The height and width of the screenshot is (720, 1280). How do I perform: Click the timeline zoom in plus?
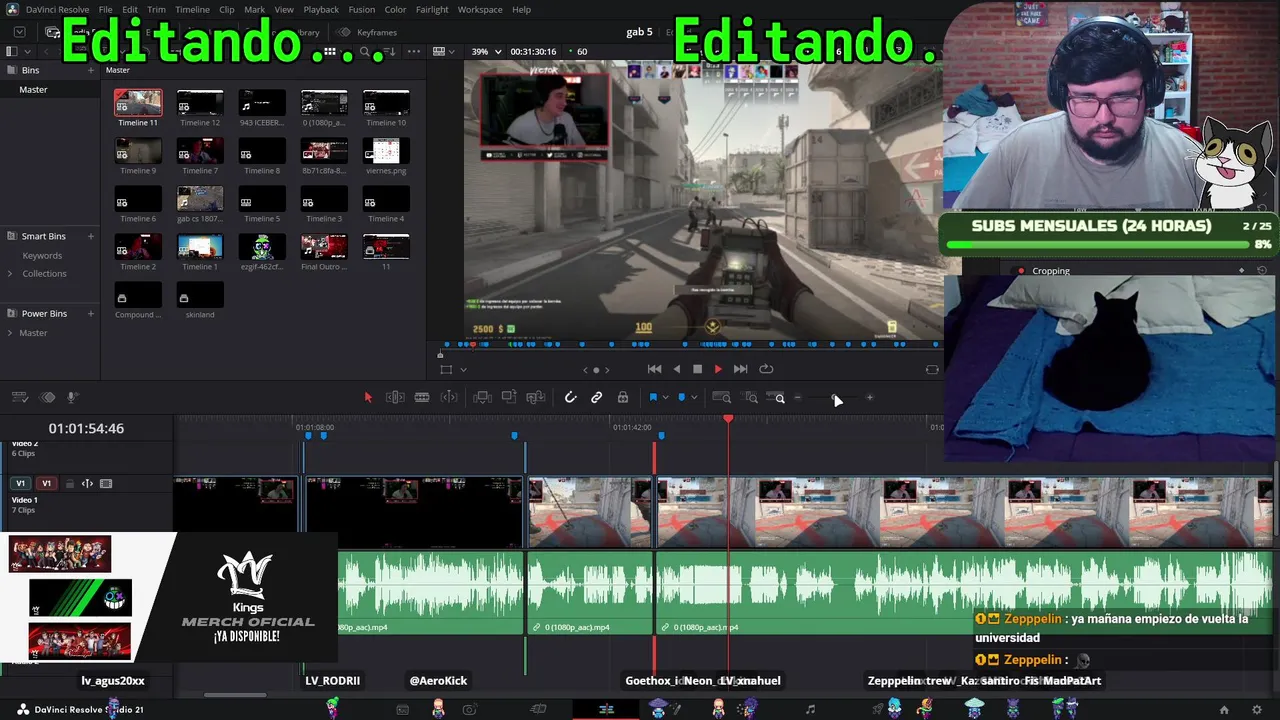coord(869,398)
